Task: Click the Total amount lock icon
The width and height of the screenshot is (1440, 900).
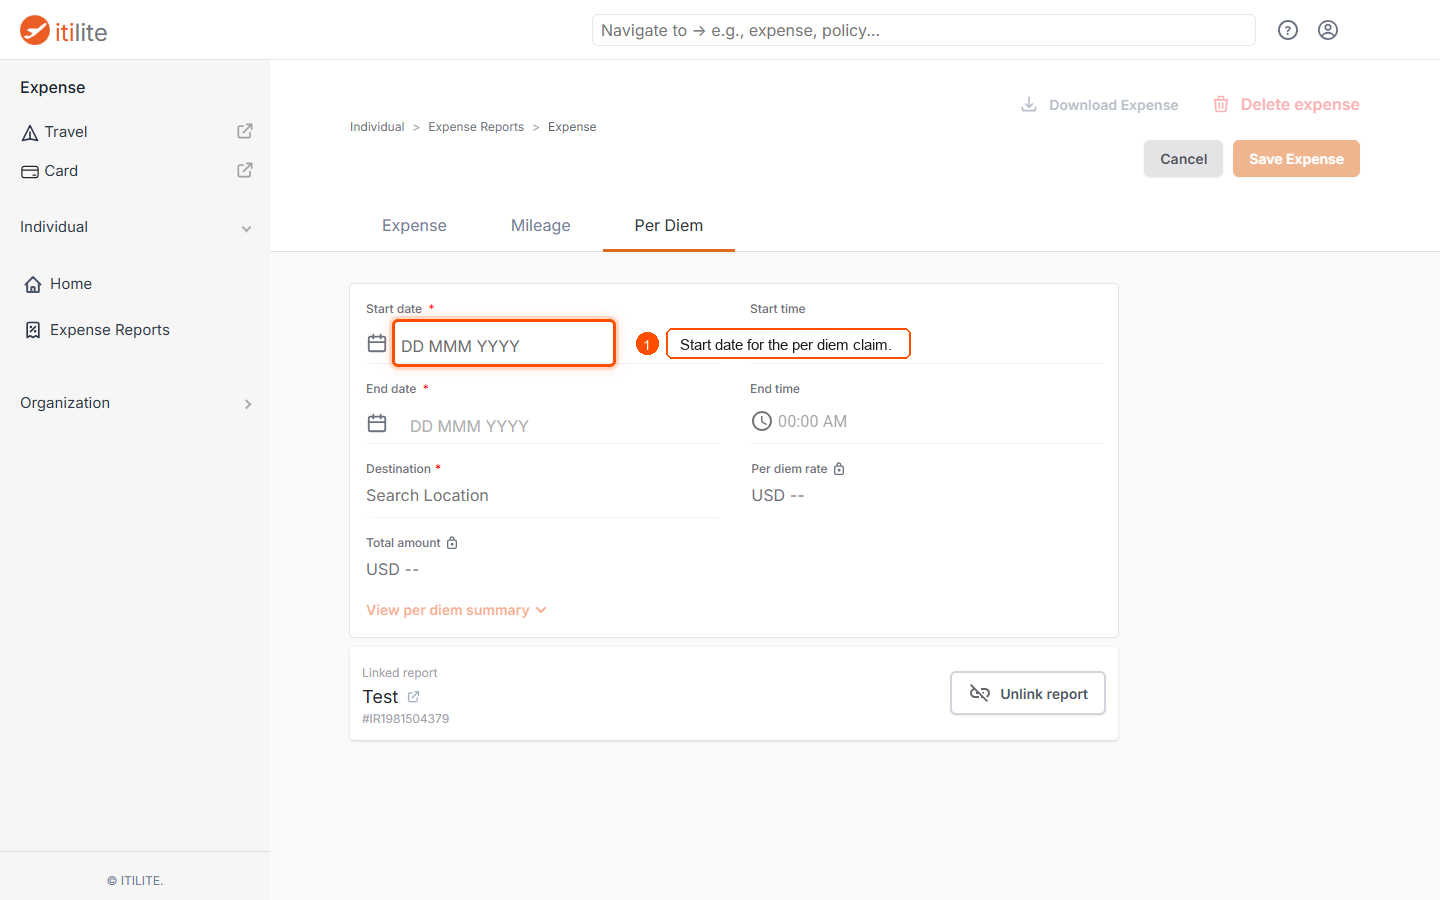Action: (452, 542)
